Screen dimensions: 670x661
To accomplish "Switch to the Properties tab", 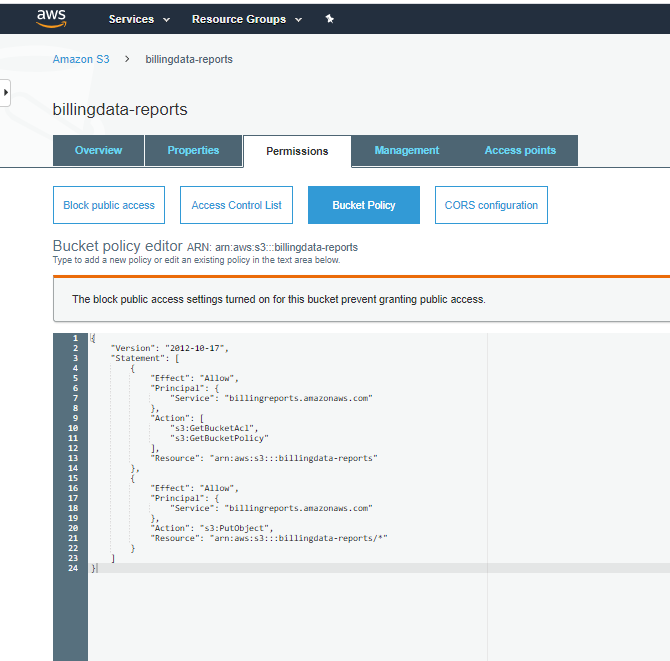I will coord(193,150).
